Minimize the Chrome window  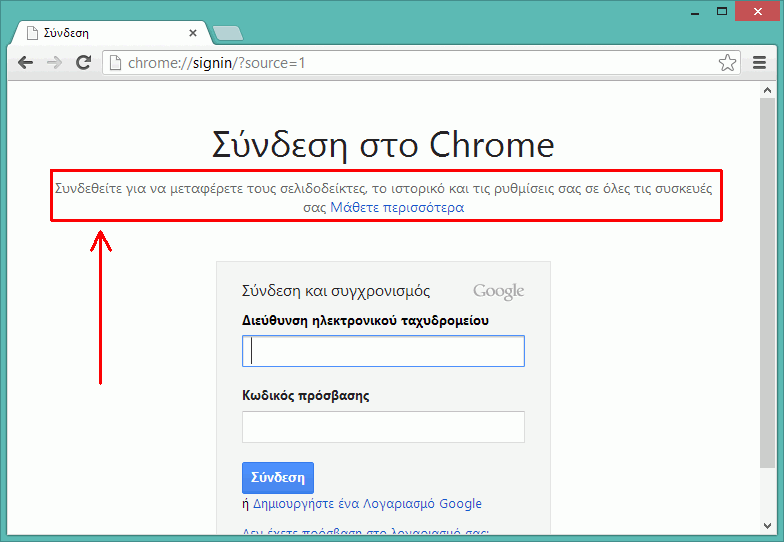coord(694,12)
